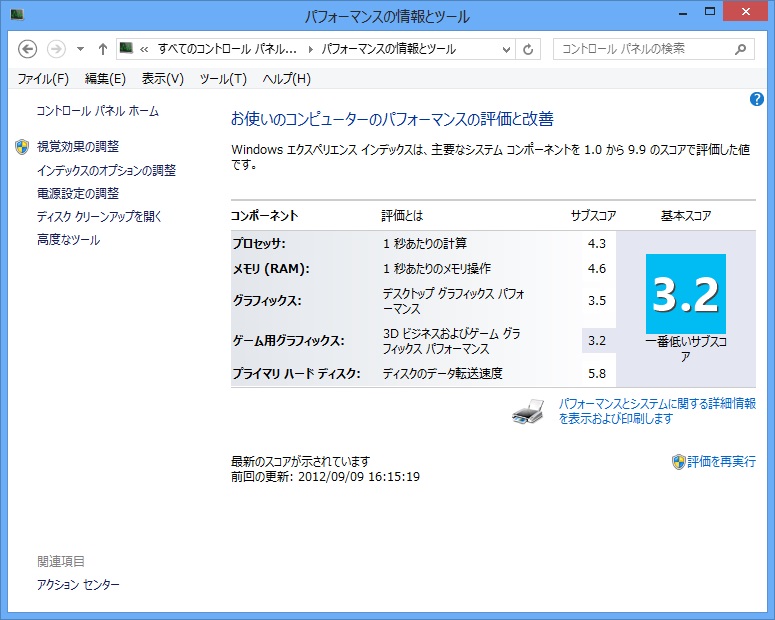Open 高度なツール link
This screenshot has width=775, height=620.
(68, 240)
